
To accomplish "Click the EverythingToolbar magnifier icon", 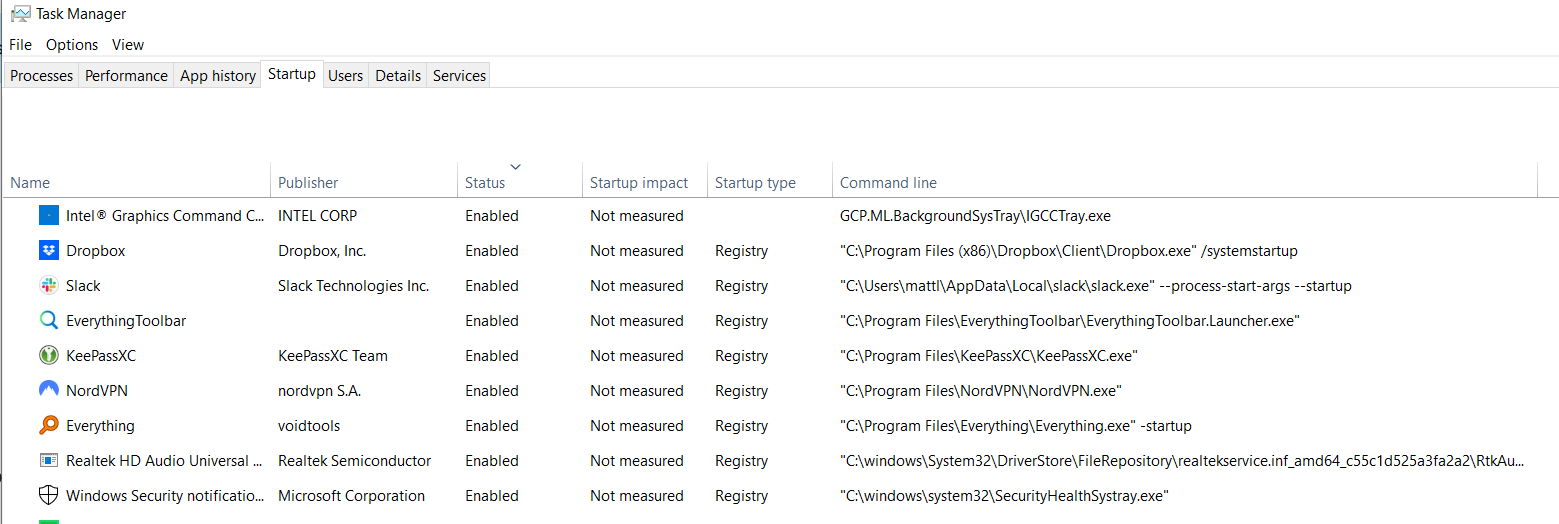I will [49, 320].
